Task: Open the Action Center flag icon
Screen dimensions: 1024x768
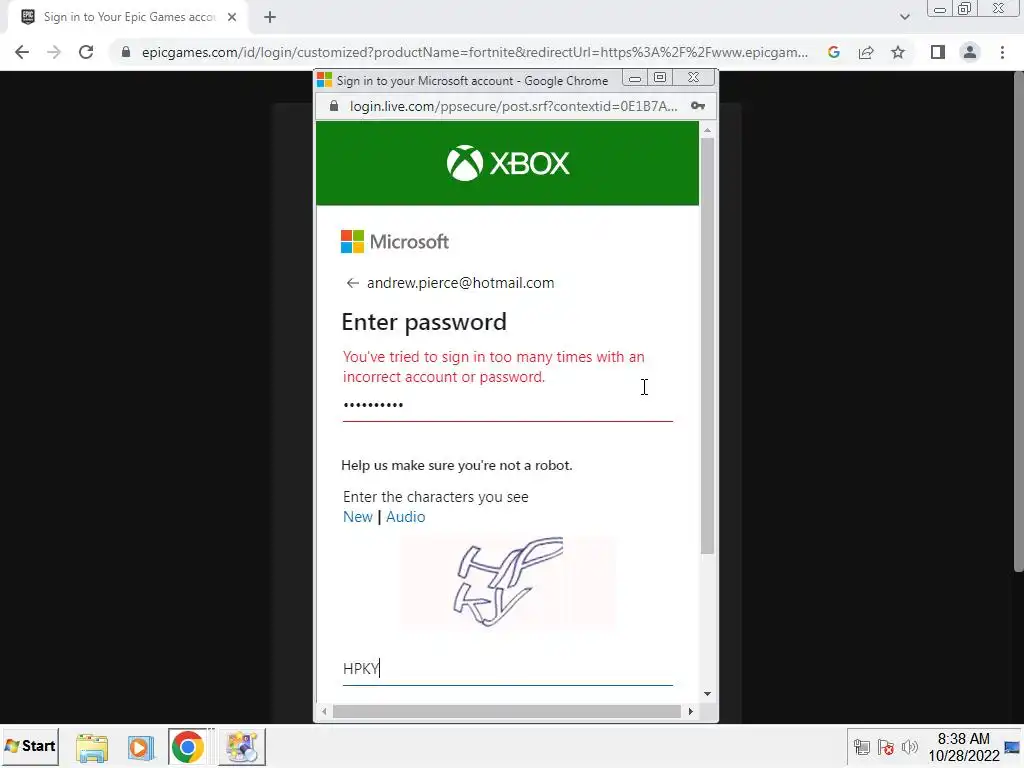Action: (x=886, y=747)
